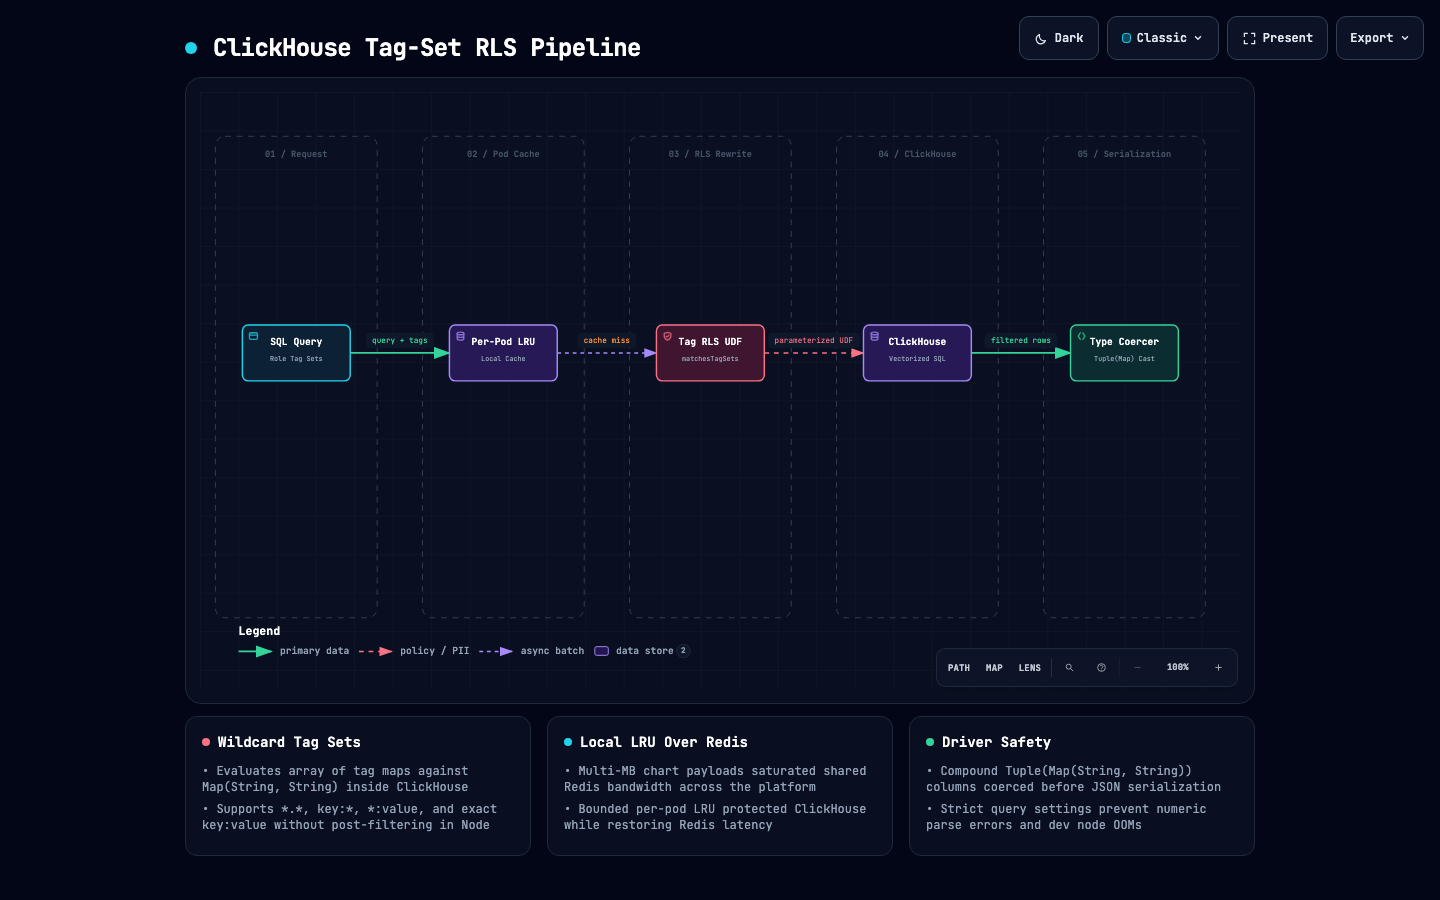Toggle 'primary data' legend entry
This screenshot has width=1440, height=900.
coord(294,651)
